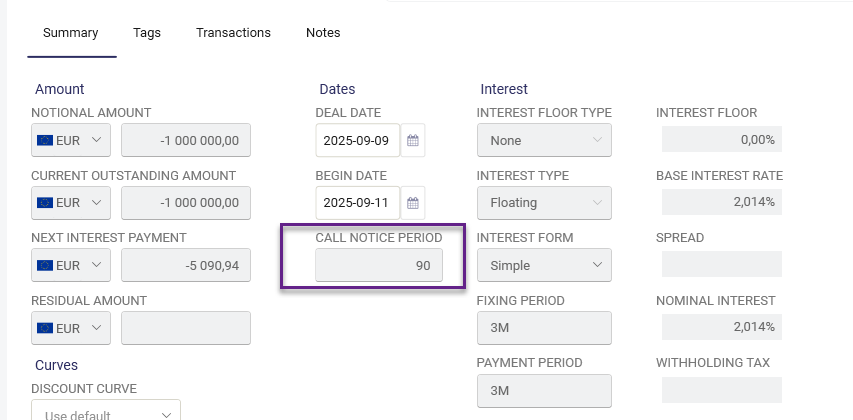Open the Discount Curve dropdown
This screenshot has width=853, height=420.
click(106, 413)
